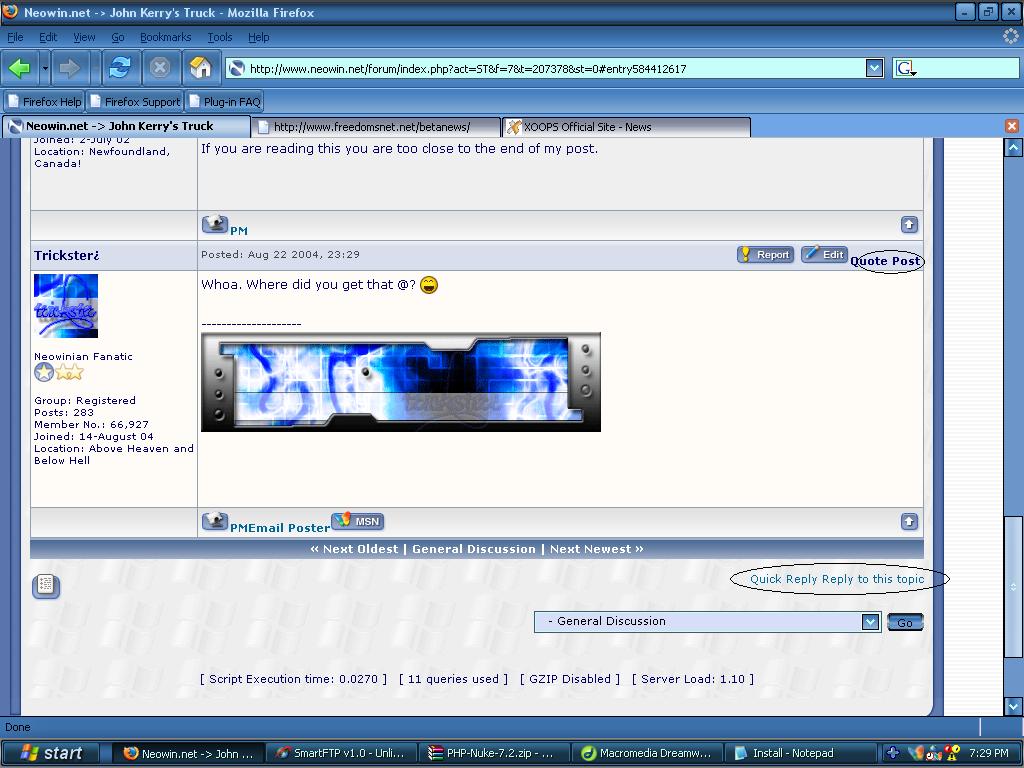Click the General Discussion navigation link
1024x768 pixels.
pyautogui.click(x=473, y=549)
